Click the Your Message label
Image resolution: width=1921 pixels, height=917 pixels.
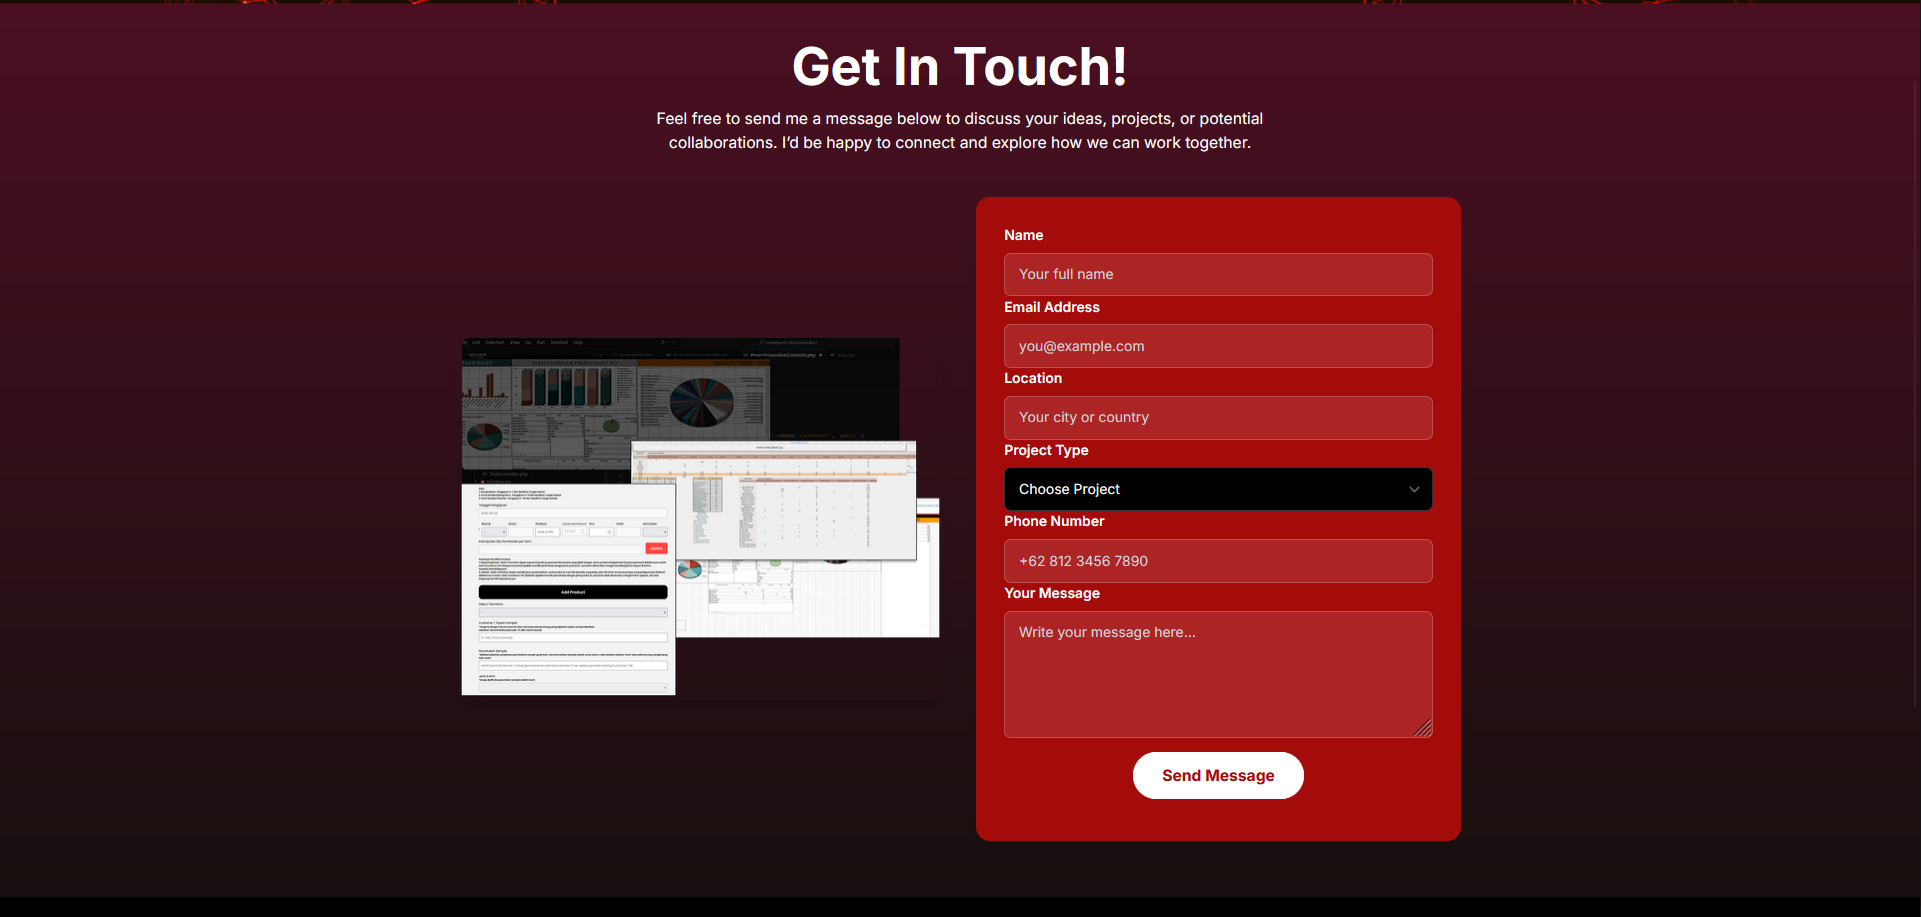tap(1051, 593)
